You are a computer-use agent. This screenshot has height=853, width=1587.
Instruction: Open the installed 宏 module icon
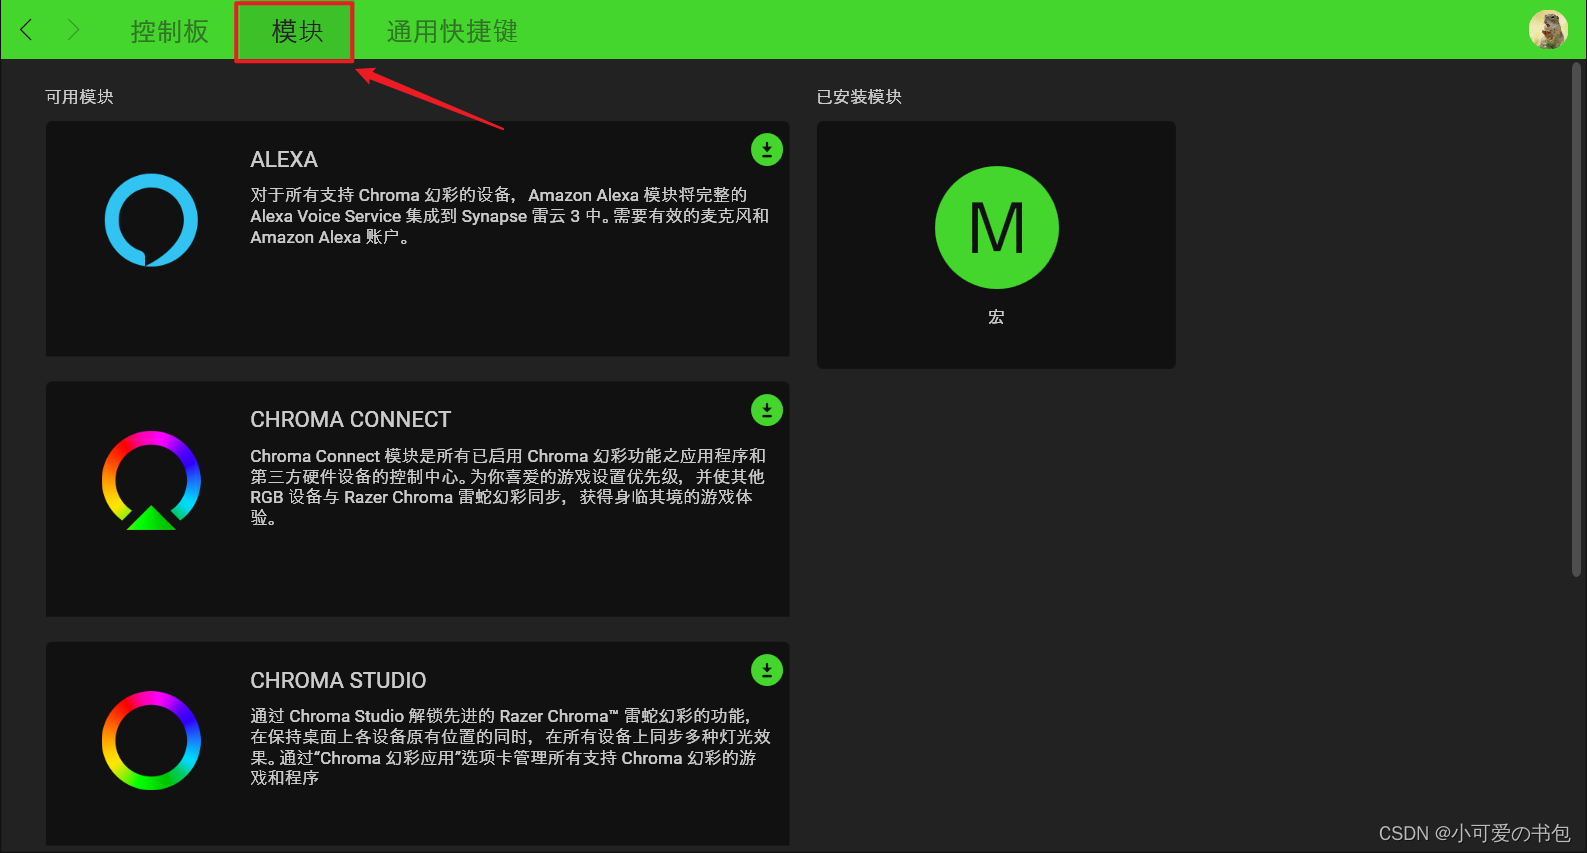coord(996,228)
